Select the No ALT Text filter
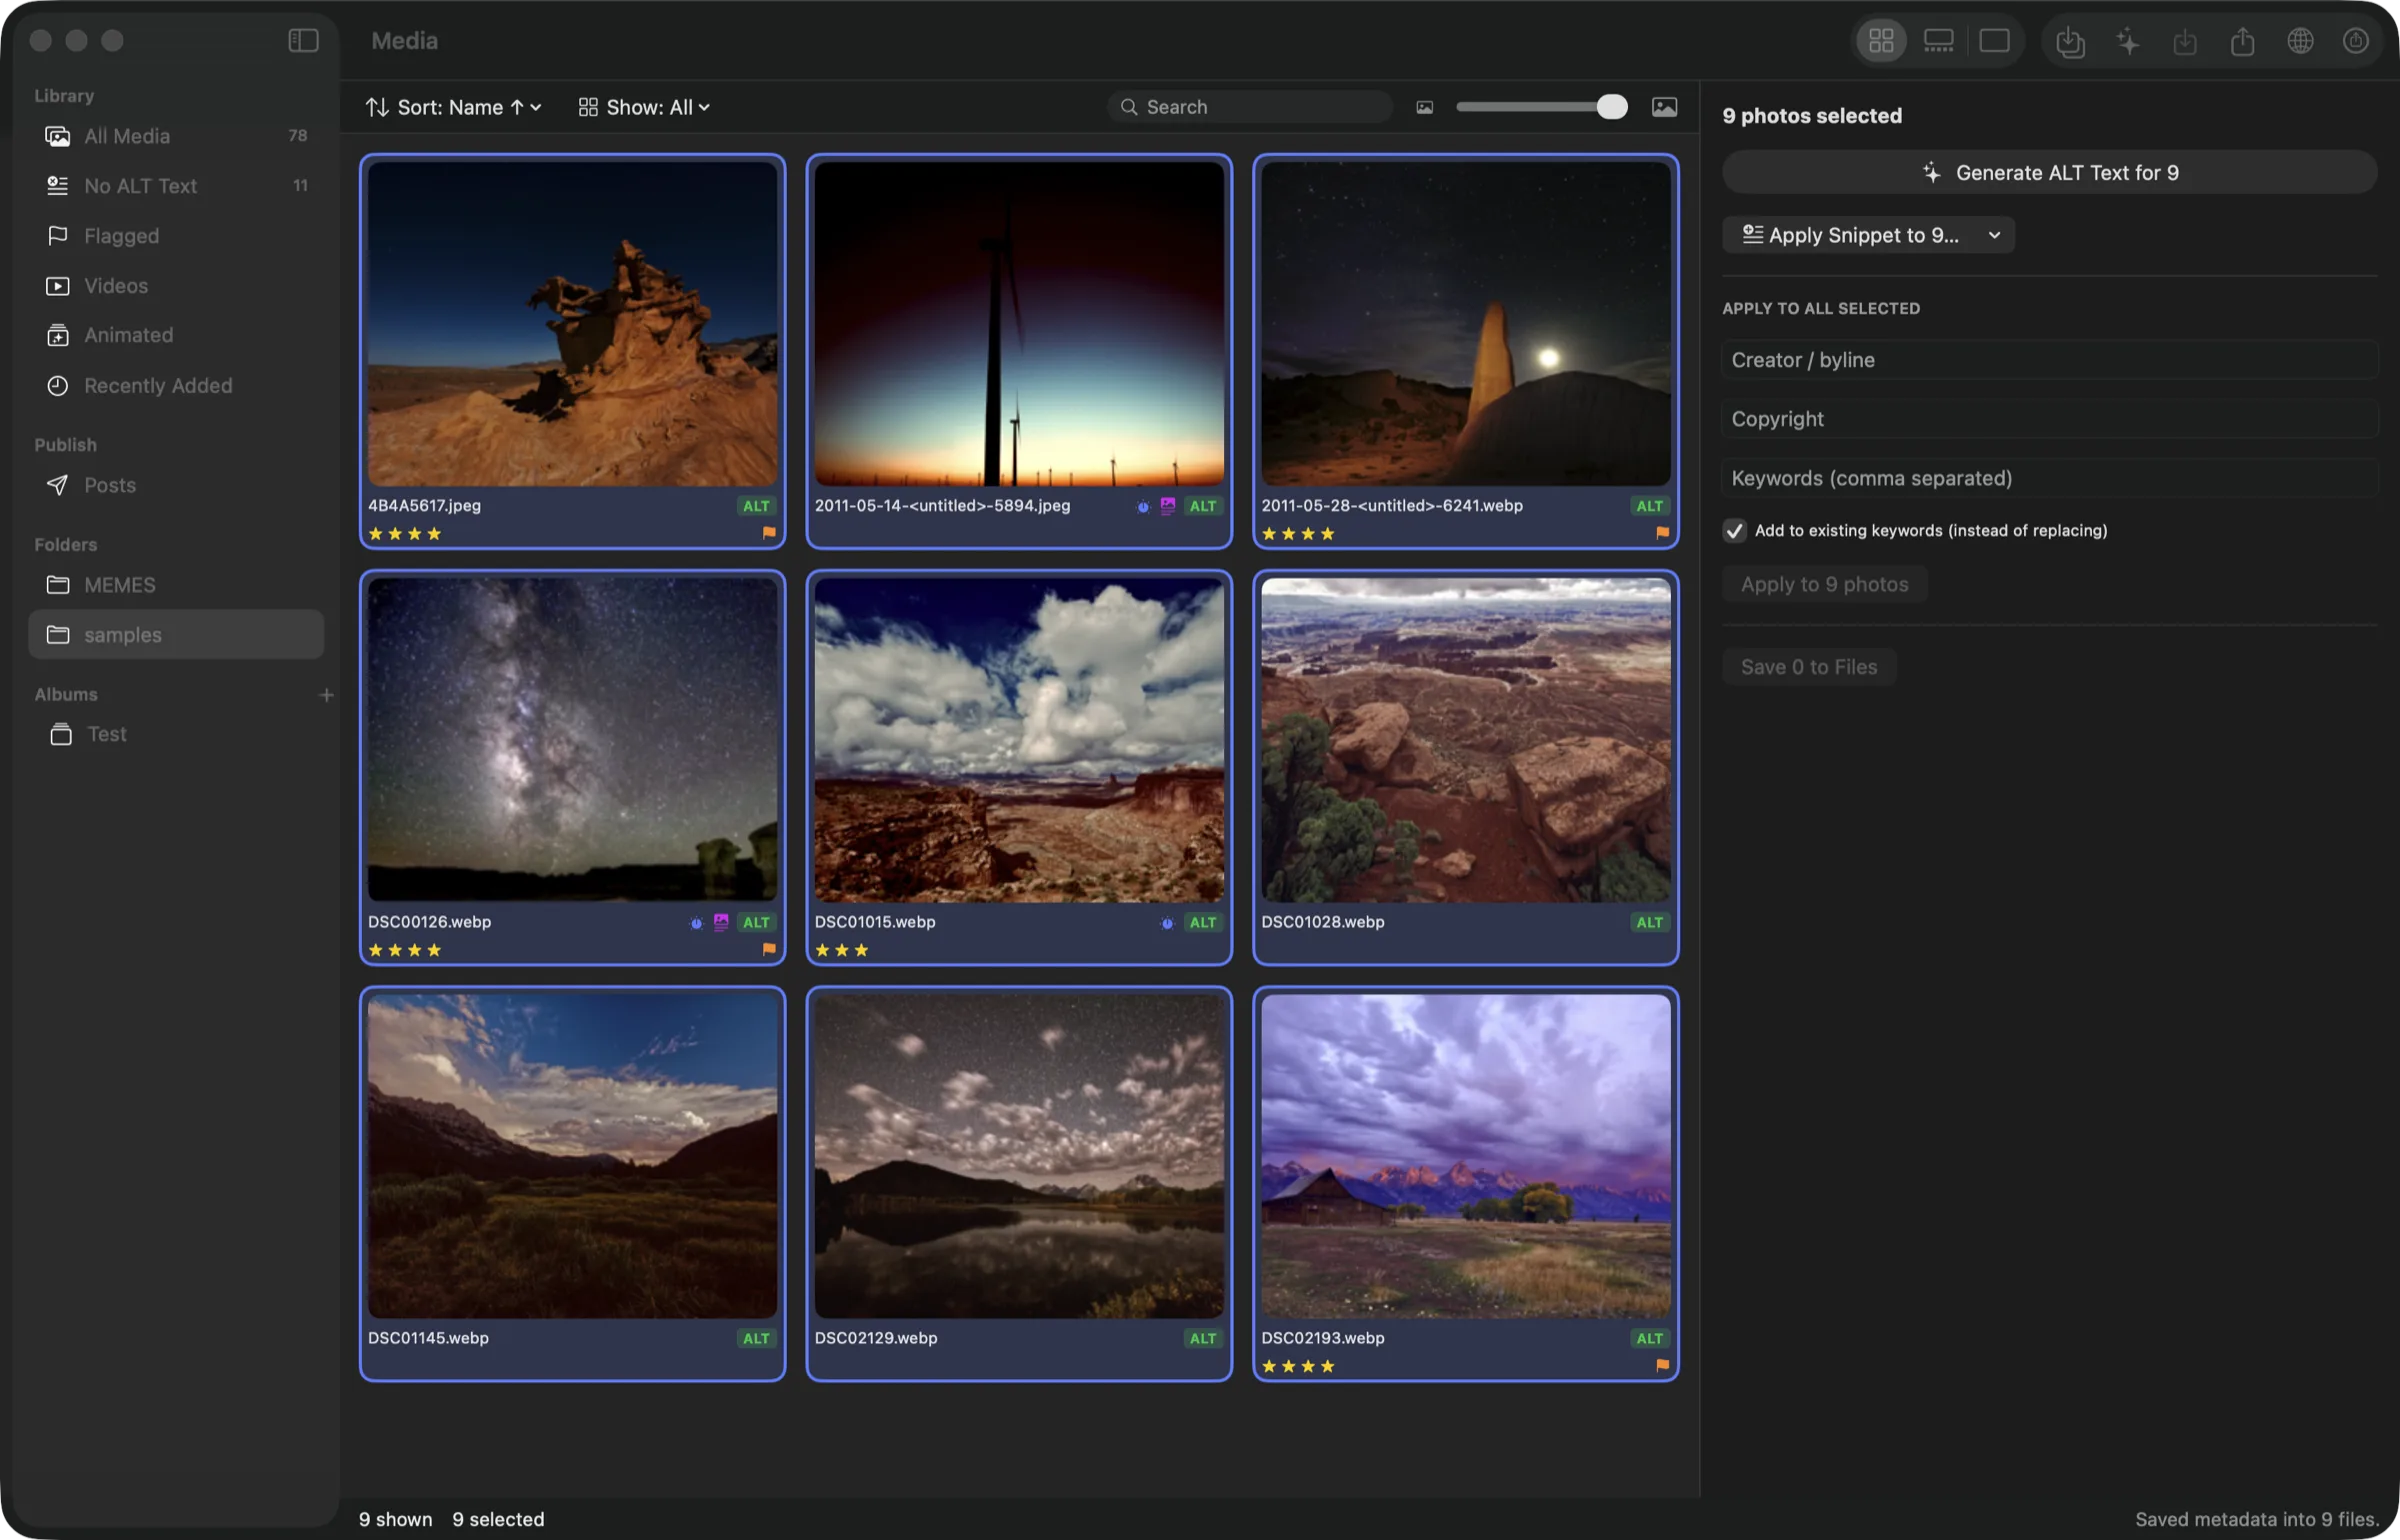Viewport: 2400px width, 1540px height. pyautogui.click(x=176, y=186)
